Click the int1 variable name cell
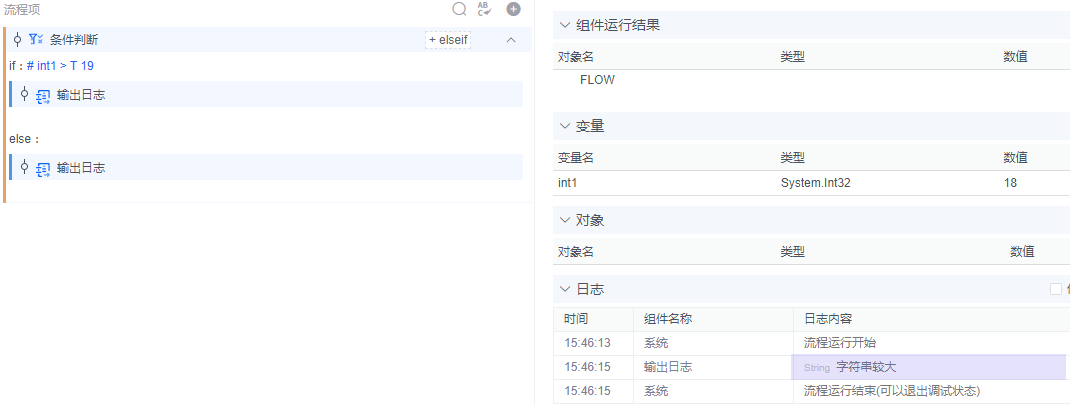Image resolution: width=1070 pixels, height=405 pixels. click(568, 183)
